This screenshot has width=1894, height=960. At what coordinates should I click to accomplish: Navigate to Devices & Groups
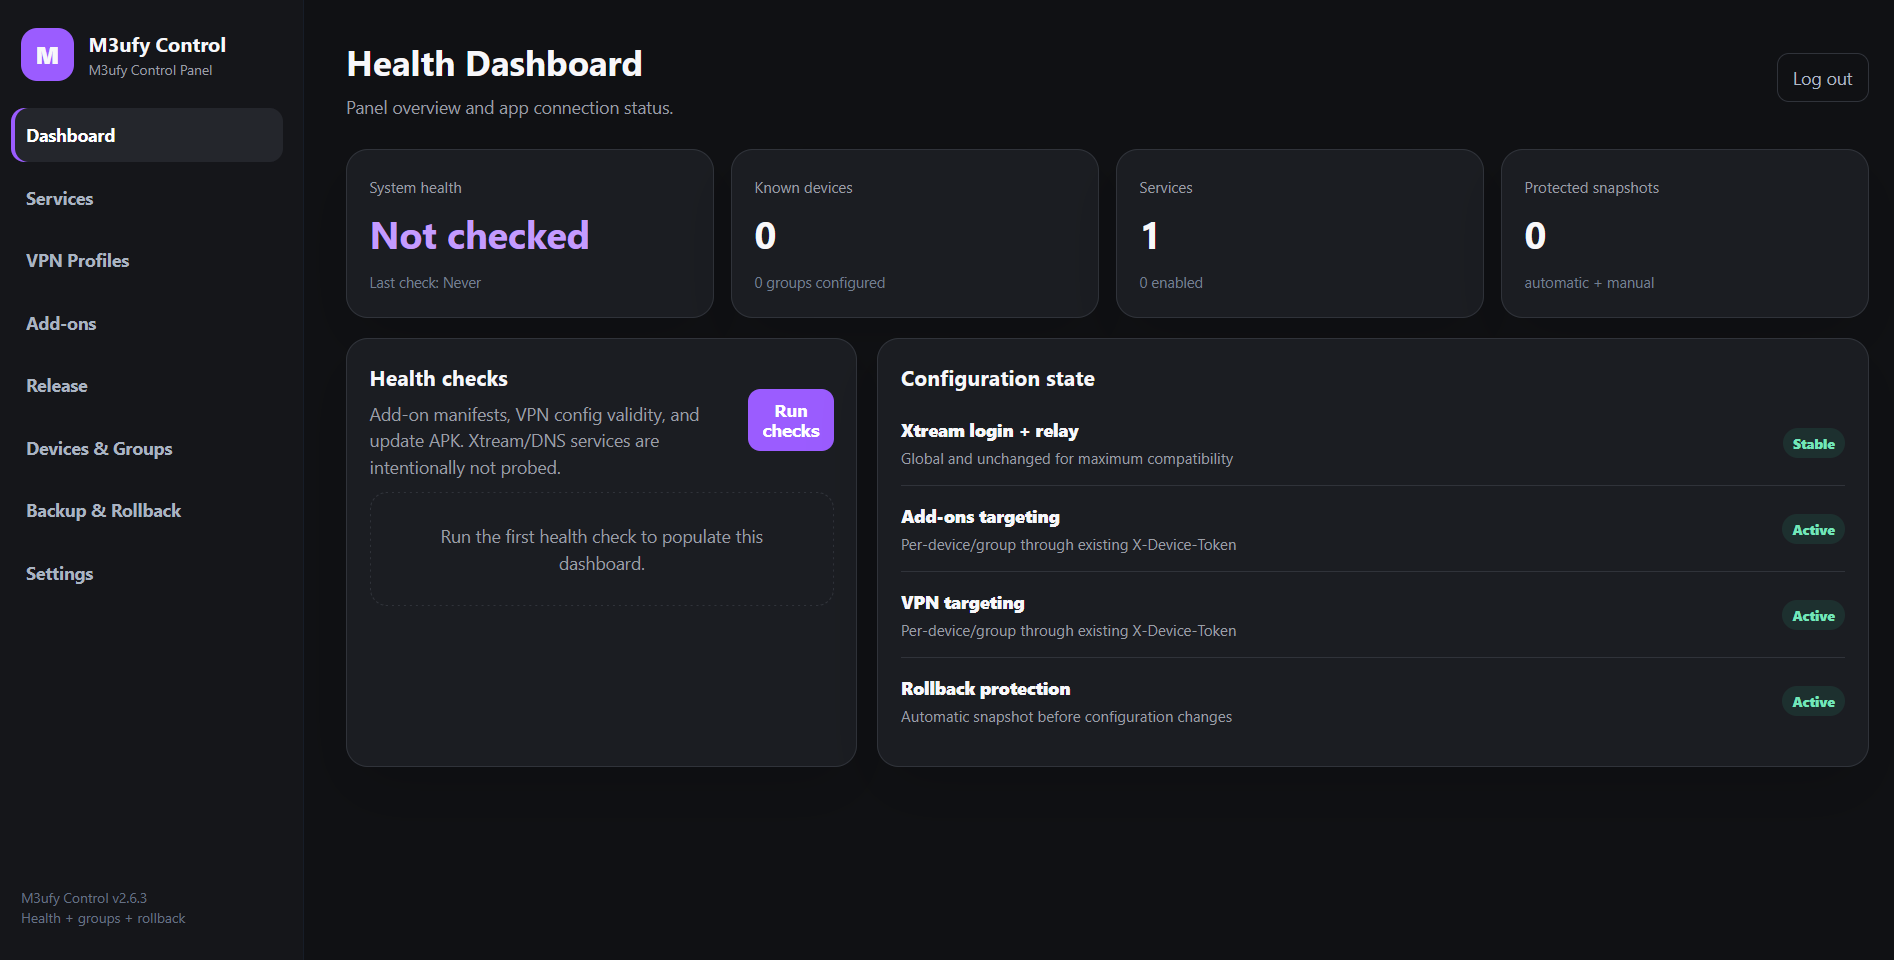click(147, 448)
